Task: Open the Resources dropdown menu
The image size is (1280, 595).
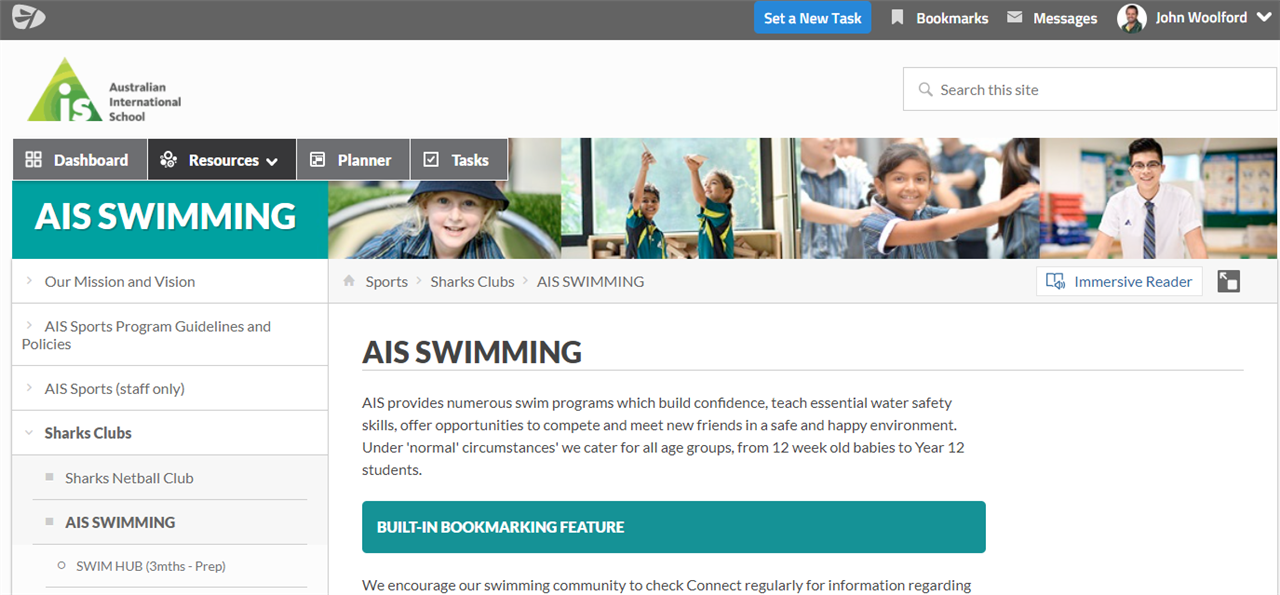Action: 222,160
